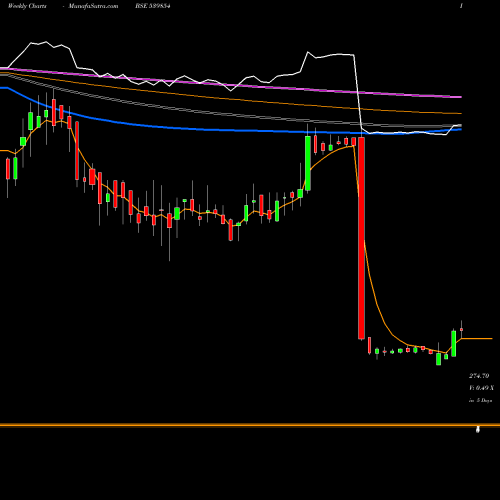500x500 pixels.
Task: Click the tallest green candlestick
Action: point(308,163)
